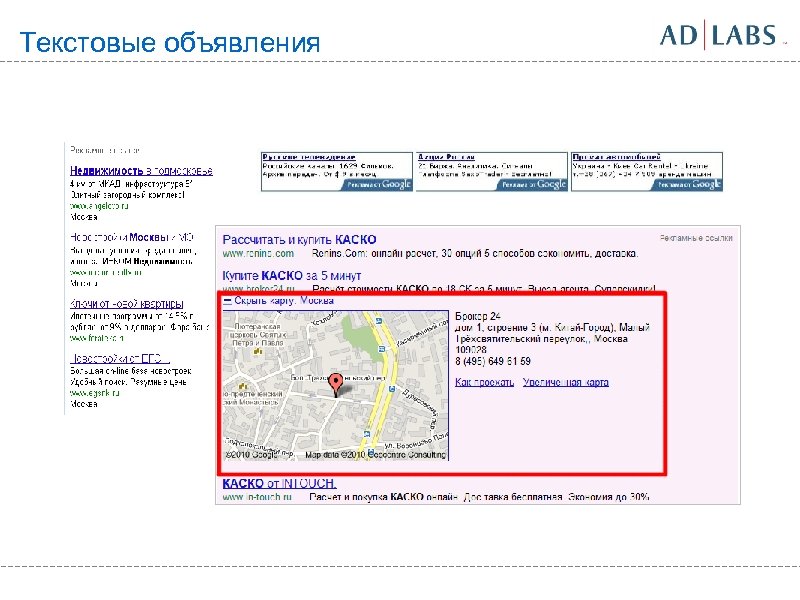Open sidebar ad starting "Новостройки от"
The width and height of the screenshot is (800, 600).
pos(120,358)
